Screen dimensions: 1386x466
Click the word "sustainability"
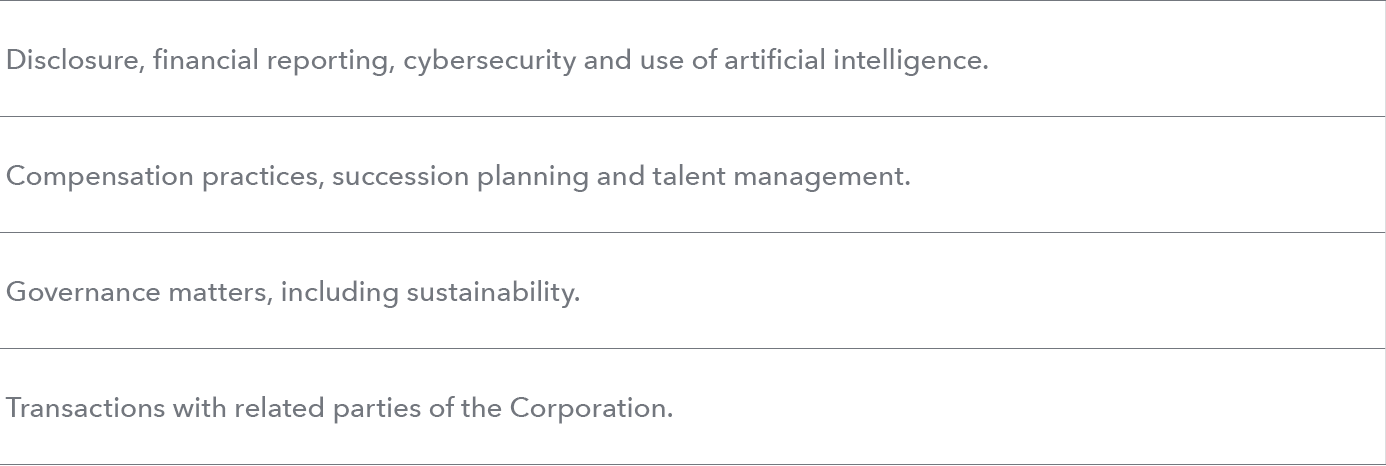[491, 292]
